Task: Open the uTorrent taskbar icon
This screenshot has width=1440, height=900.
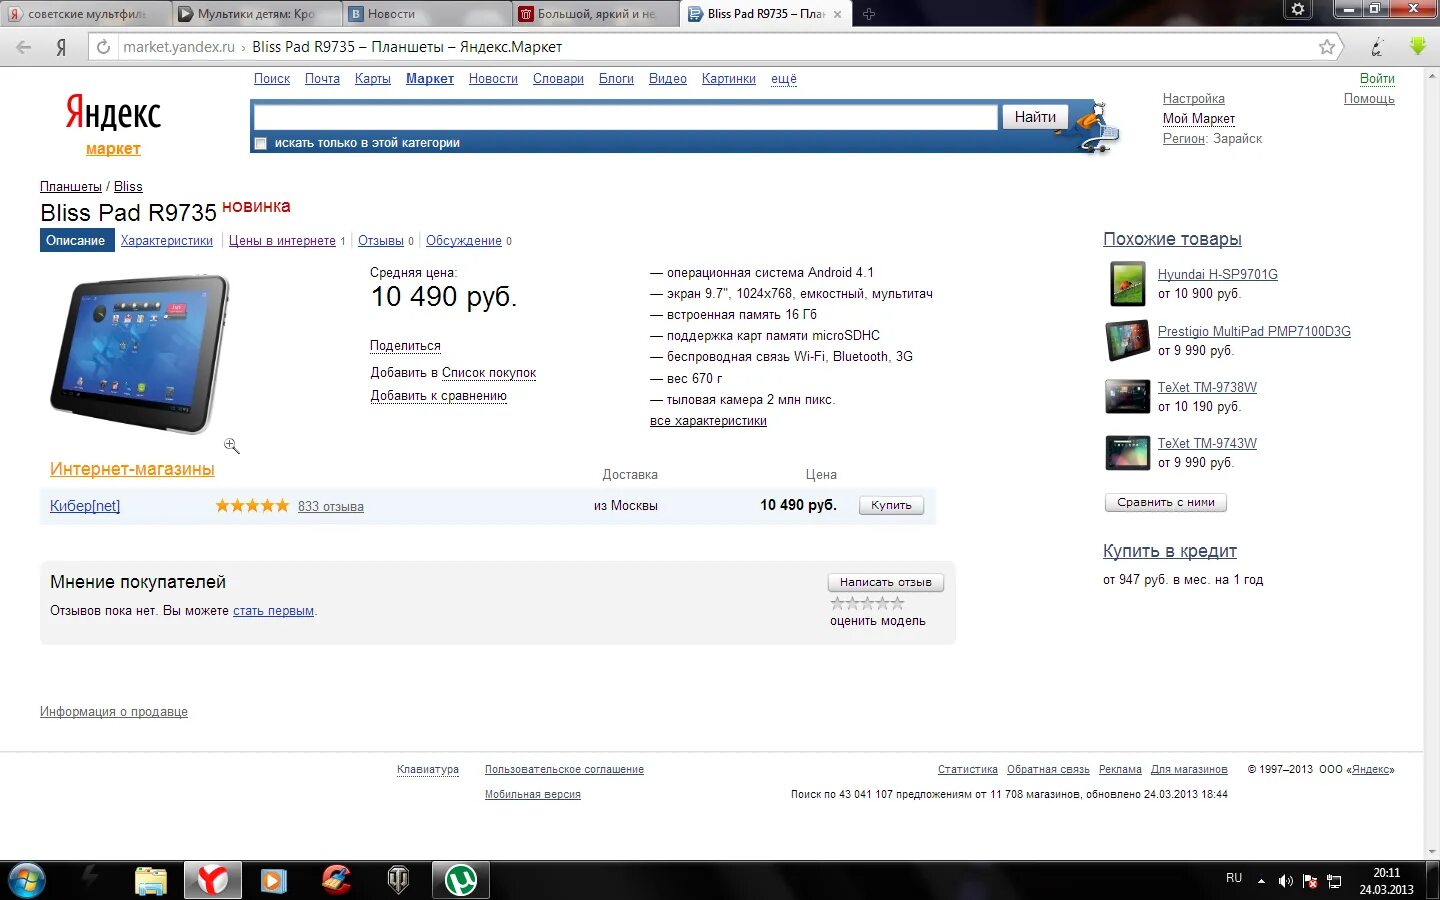Action: tap(461, 880)
